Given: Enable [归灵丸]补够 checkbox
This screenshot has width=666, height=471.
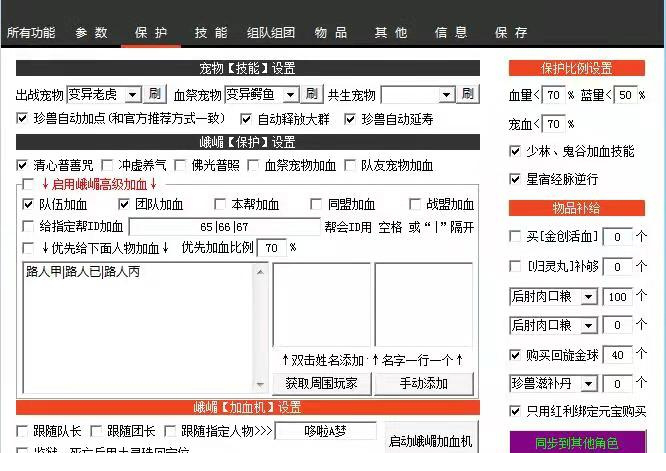Looking at the screenshot, I should 515,266.
